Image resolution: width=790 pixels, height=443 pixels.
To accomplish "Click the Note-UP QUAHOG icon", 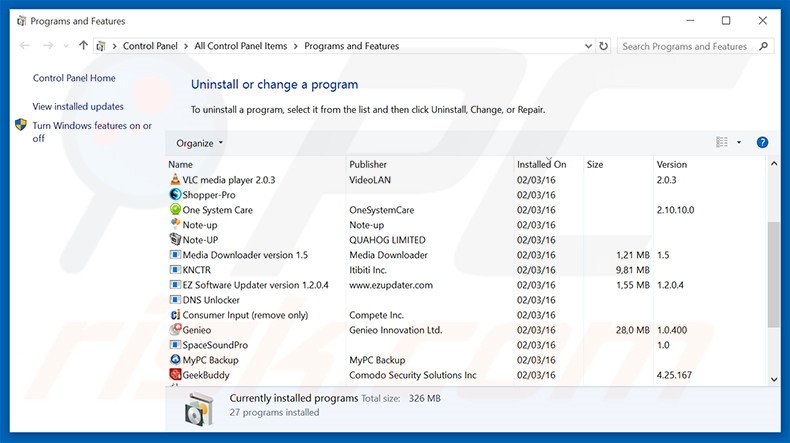I will pos(175,239).
